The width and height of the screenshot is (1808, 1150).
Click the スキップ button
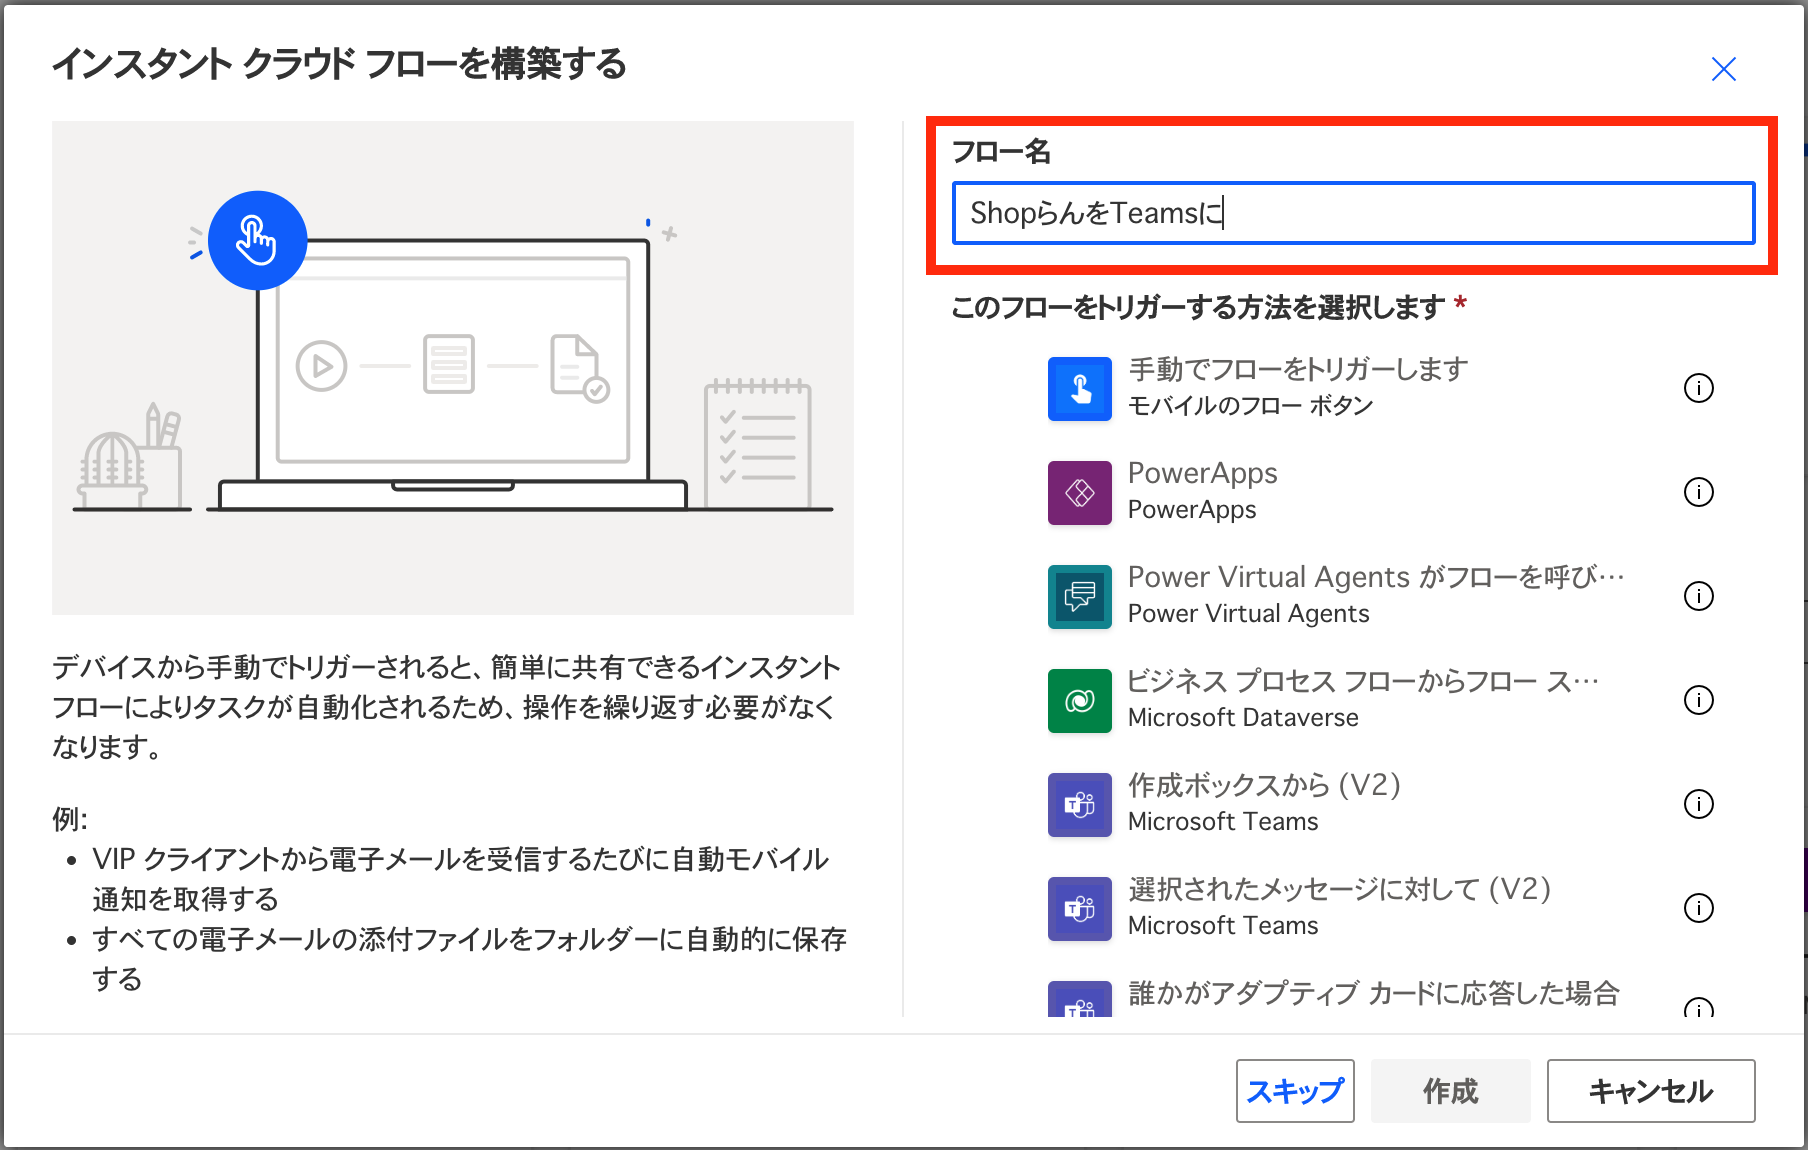coord(1295,1091)
